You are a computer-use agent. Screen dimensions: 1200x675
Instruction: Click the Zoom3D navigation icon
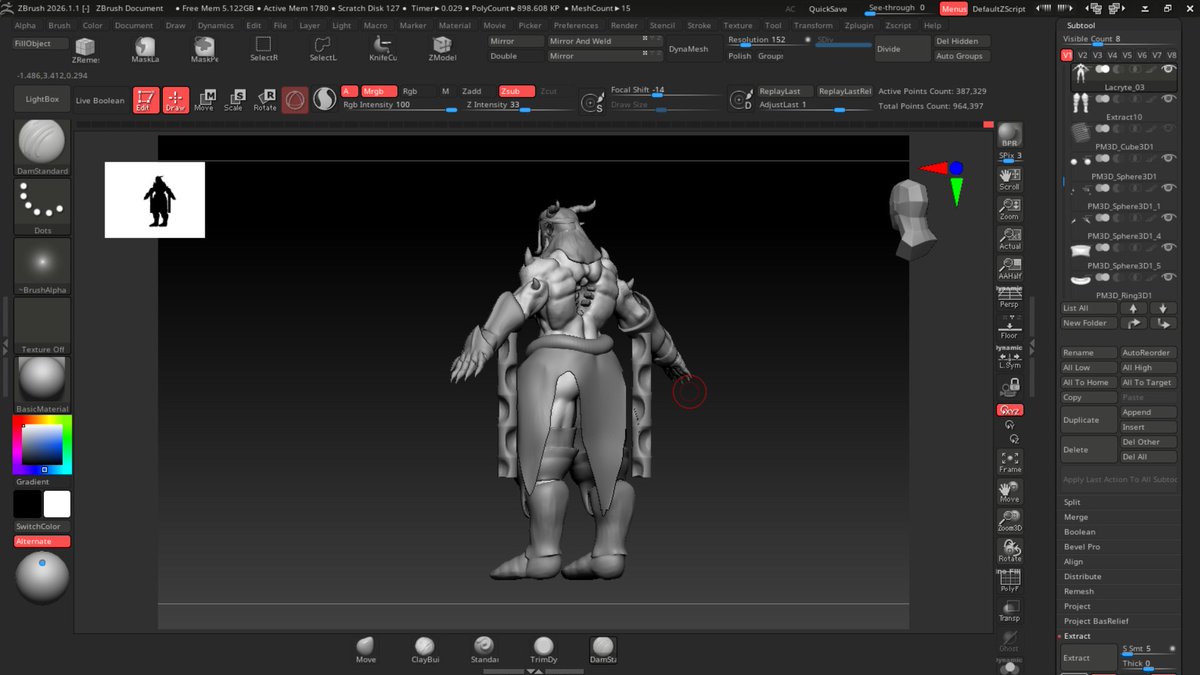point(1010,521)
